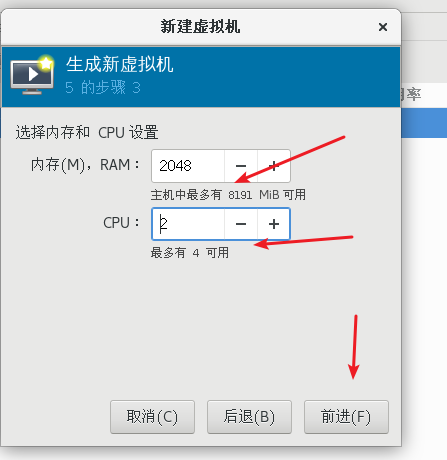Image resolution: width=447 pixels, height=460 pixels.
Task: Go back with 后退(B) button
Action: [x=249, y=417]
